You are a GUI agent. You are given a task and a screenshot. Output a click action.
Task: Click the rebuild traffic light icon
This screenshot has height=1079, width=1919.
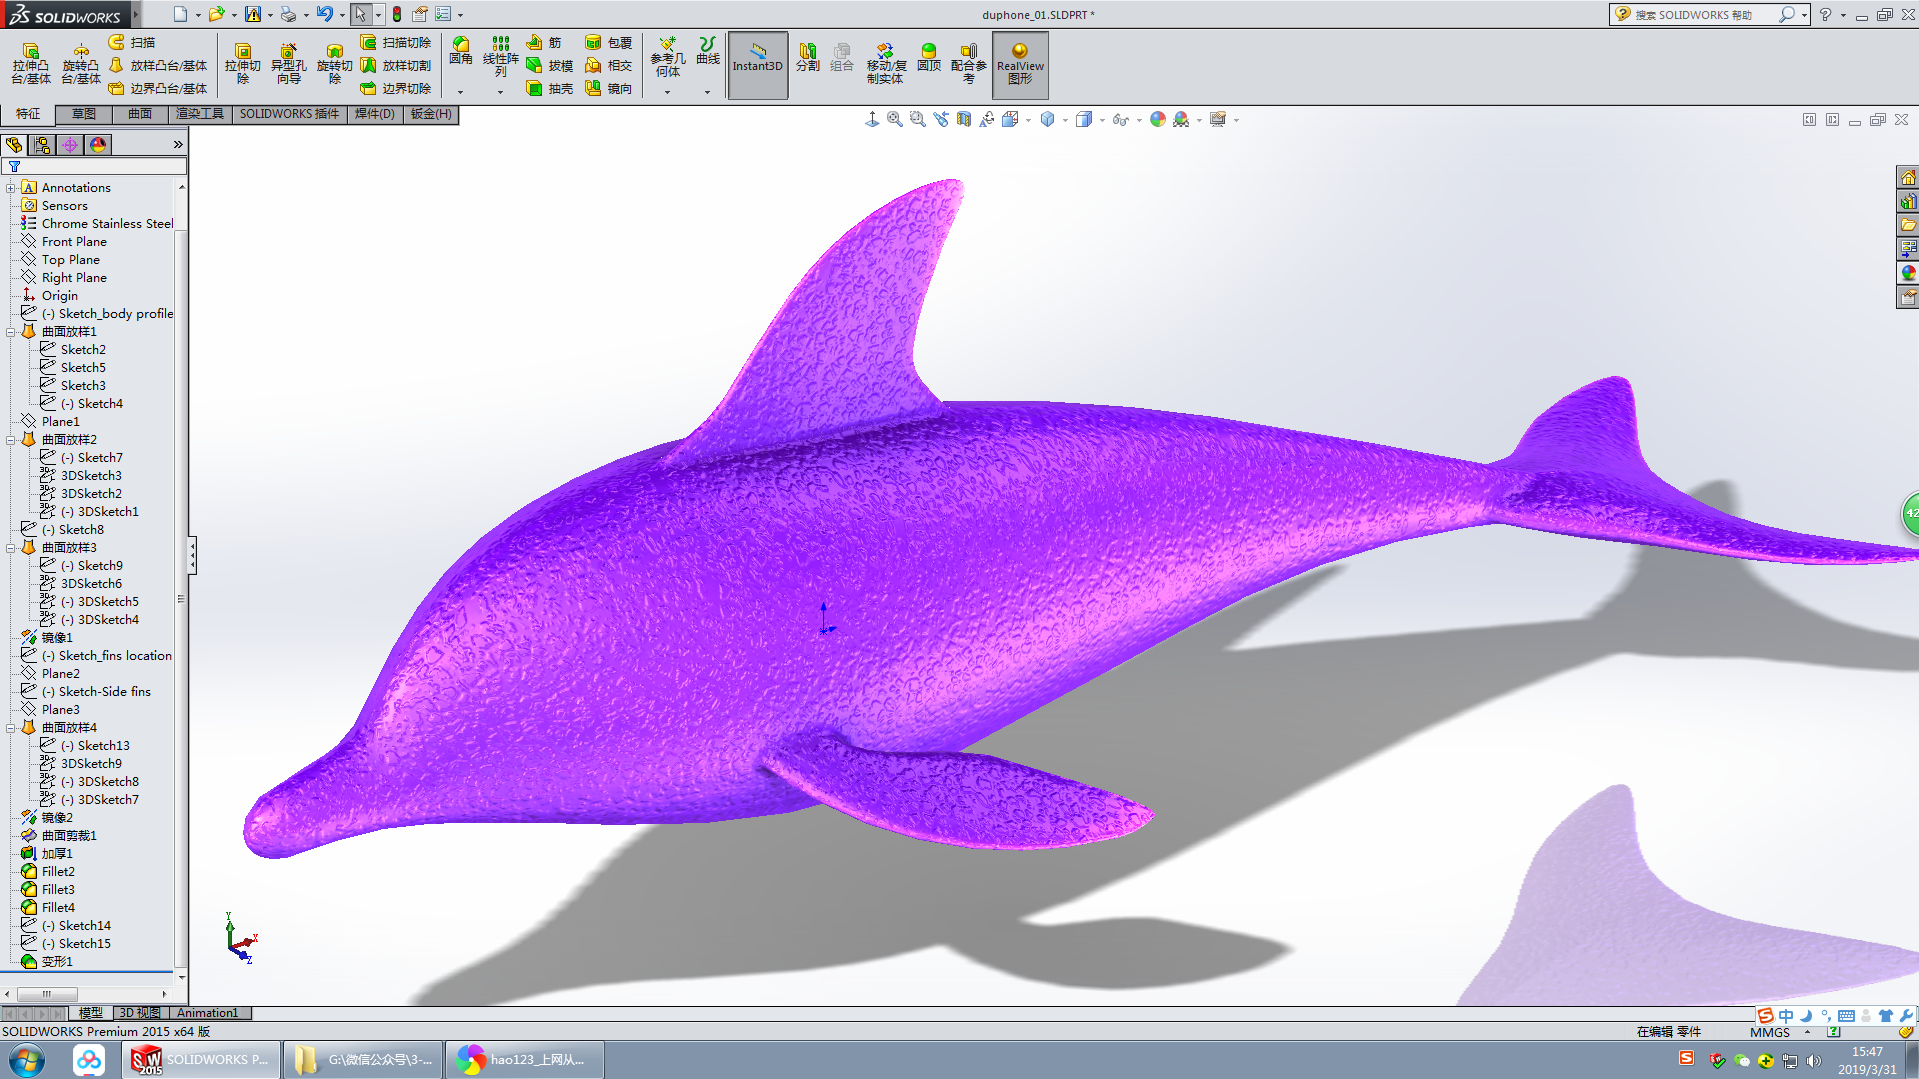[397, 14]
